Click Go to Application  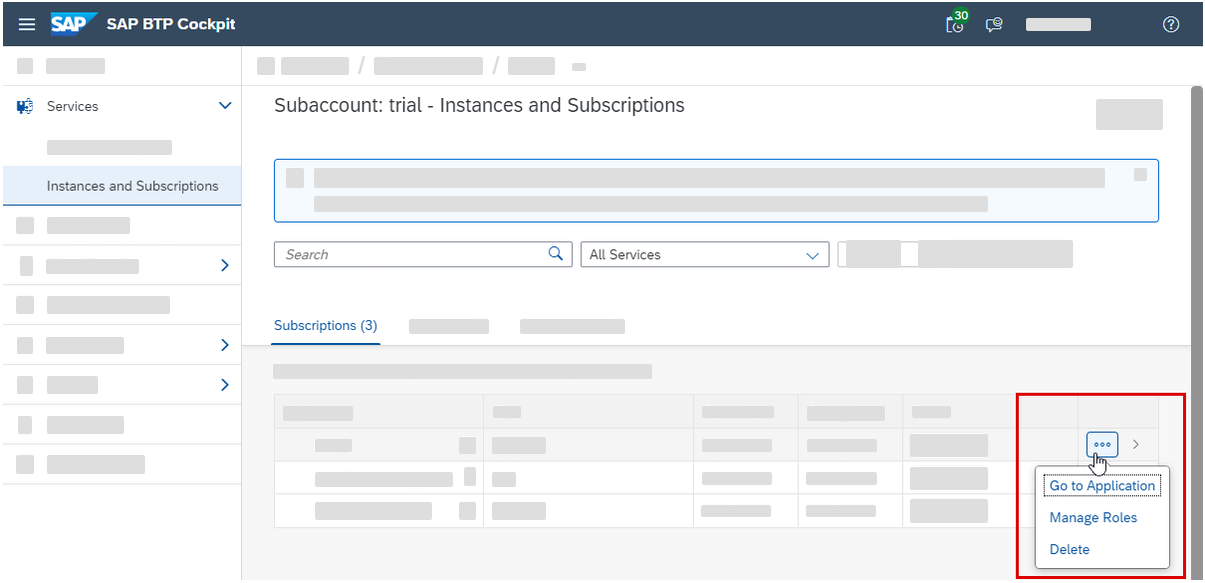(x=1102, y=485)
